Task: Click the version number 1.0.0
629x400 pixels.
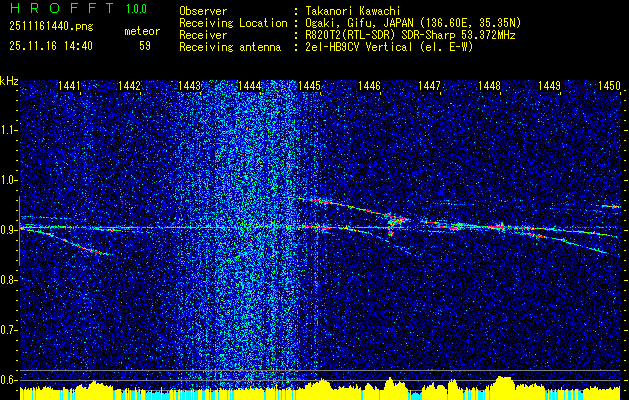Action: [x=136, y=8]
